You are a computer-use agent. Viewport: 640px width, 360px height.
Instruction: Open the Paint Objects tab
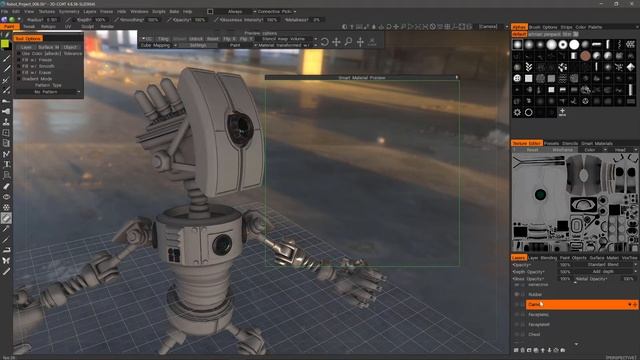click(573, 258)
